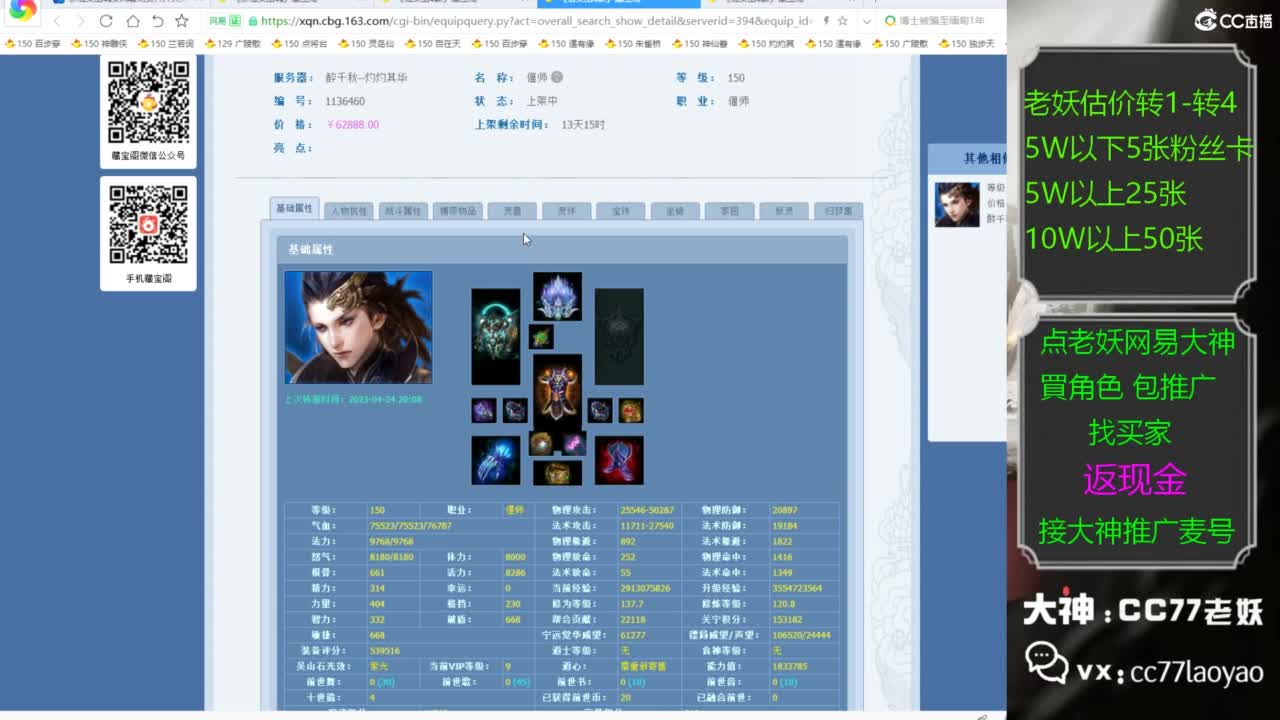Click the golden belt icon at bottom
Image resolution: width=1280 pixels, height=720 pixels.
[x=557, y=473]
